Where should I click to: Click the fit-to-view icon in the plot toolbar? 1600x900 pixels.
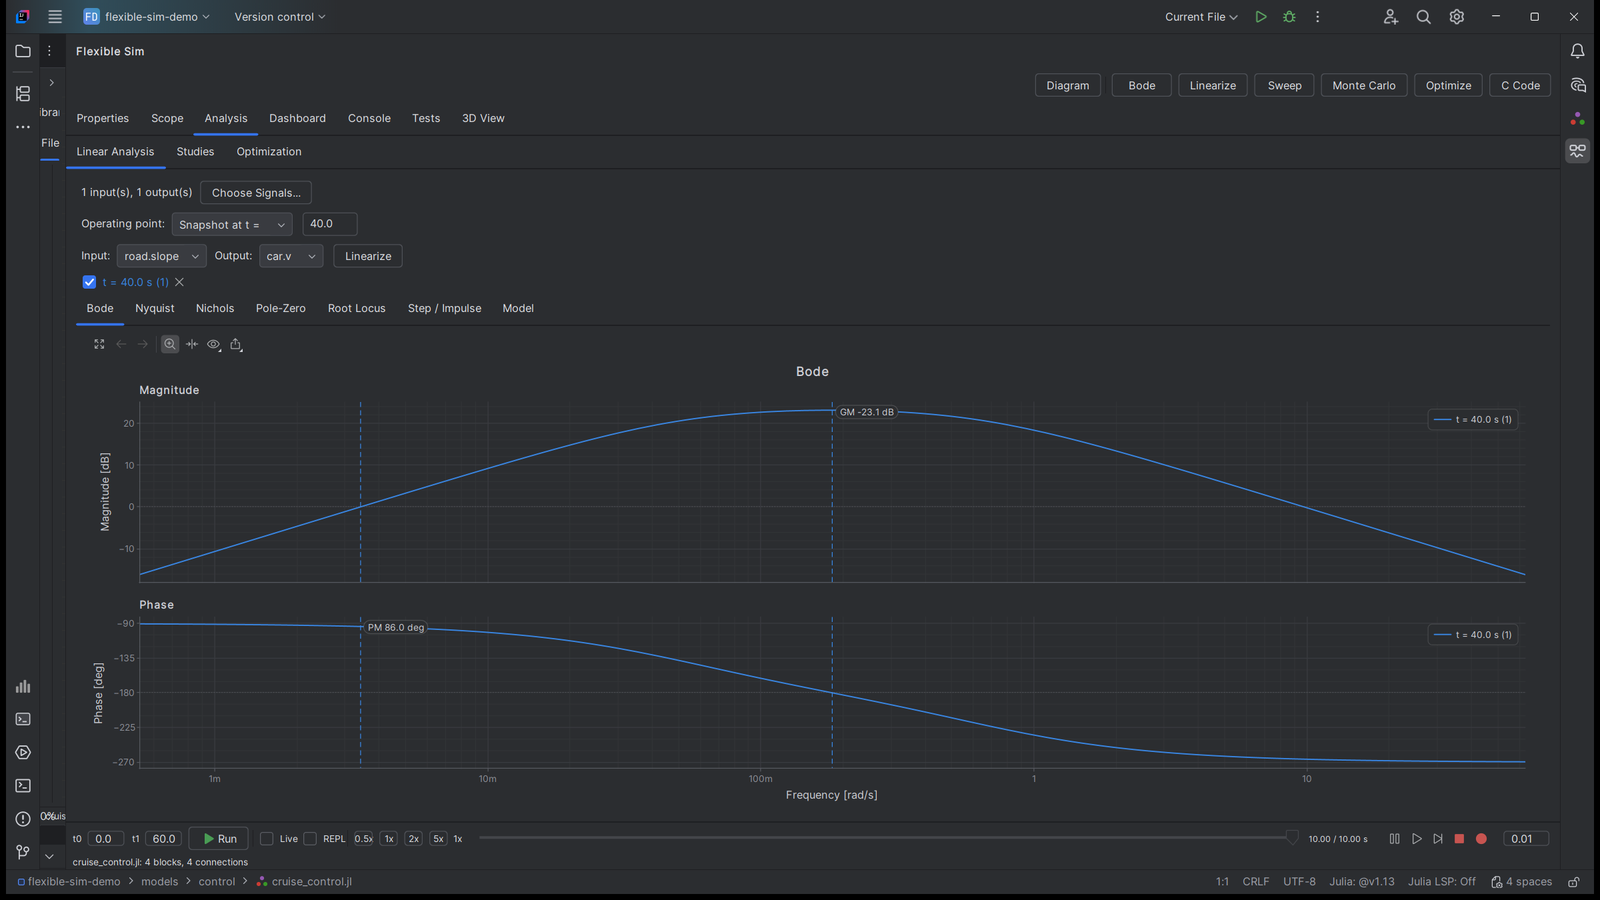tap(99, 344)
